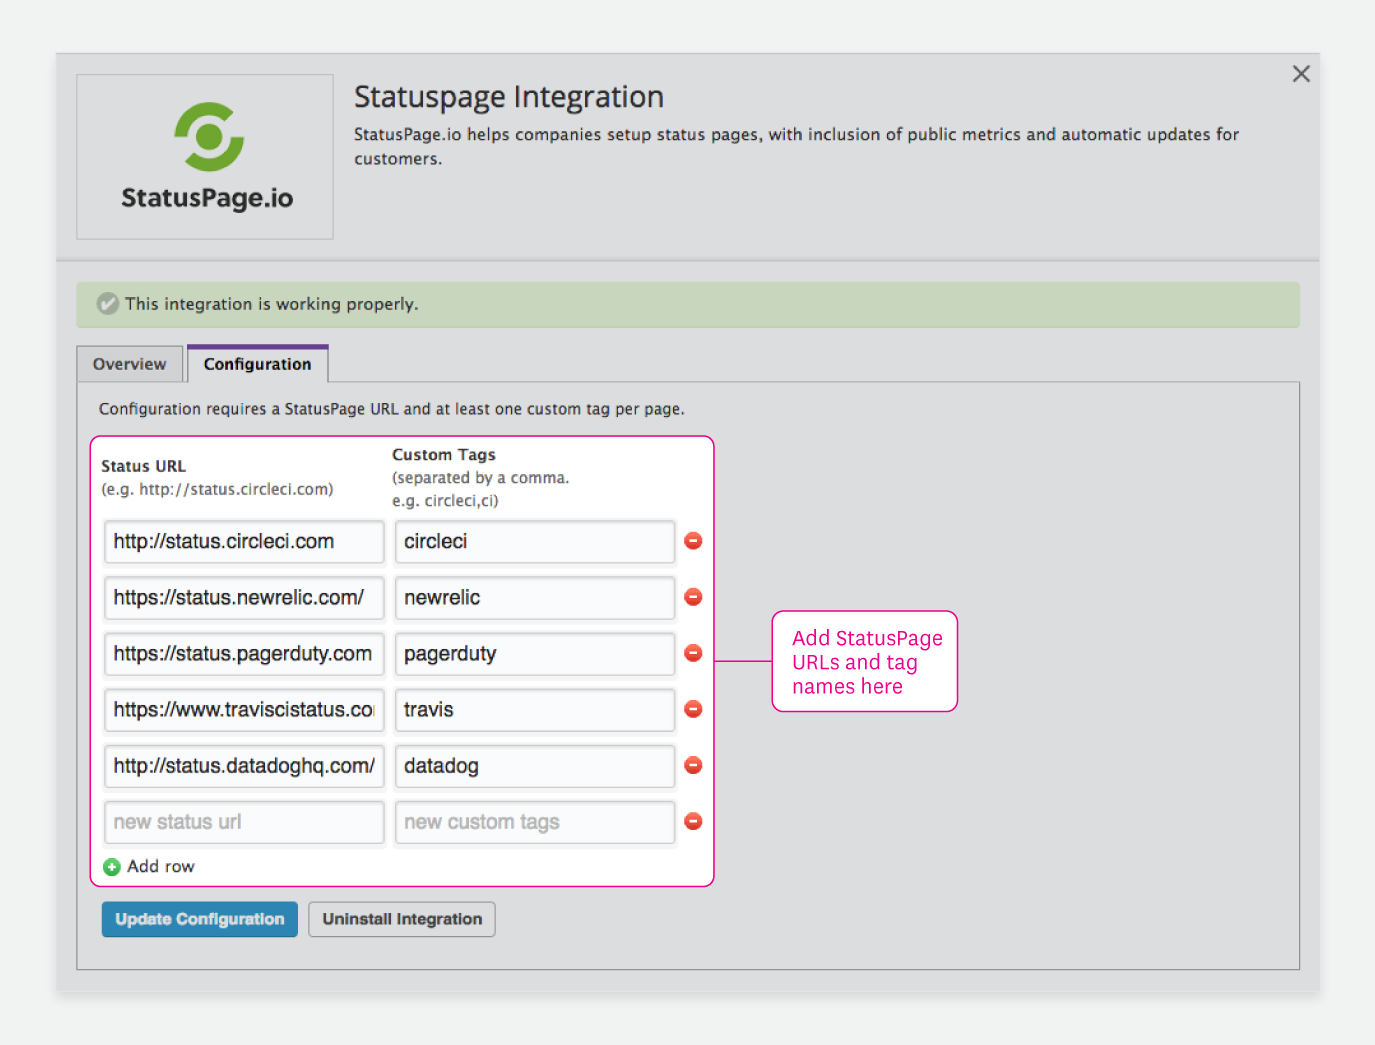Screen dimensions: 1375x1045
Task: Click the green checkmark in success banner
Action: point(108,304)
